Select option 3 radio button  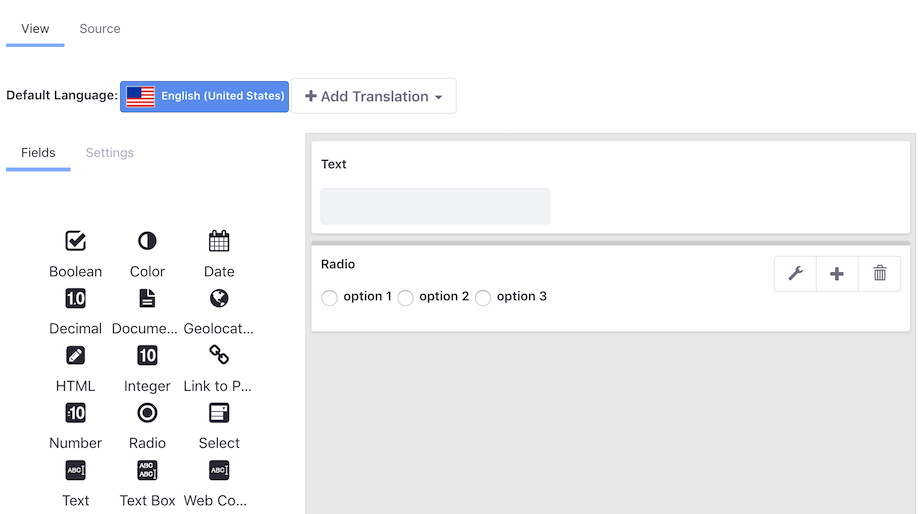pyautogui.click(x=483, y=298)
